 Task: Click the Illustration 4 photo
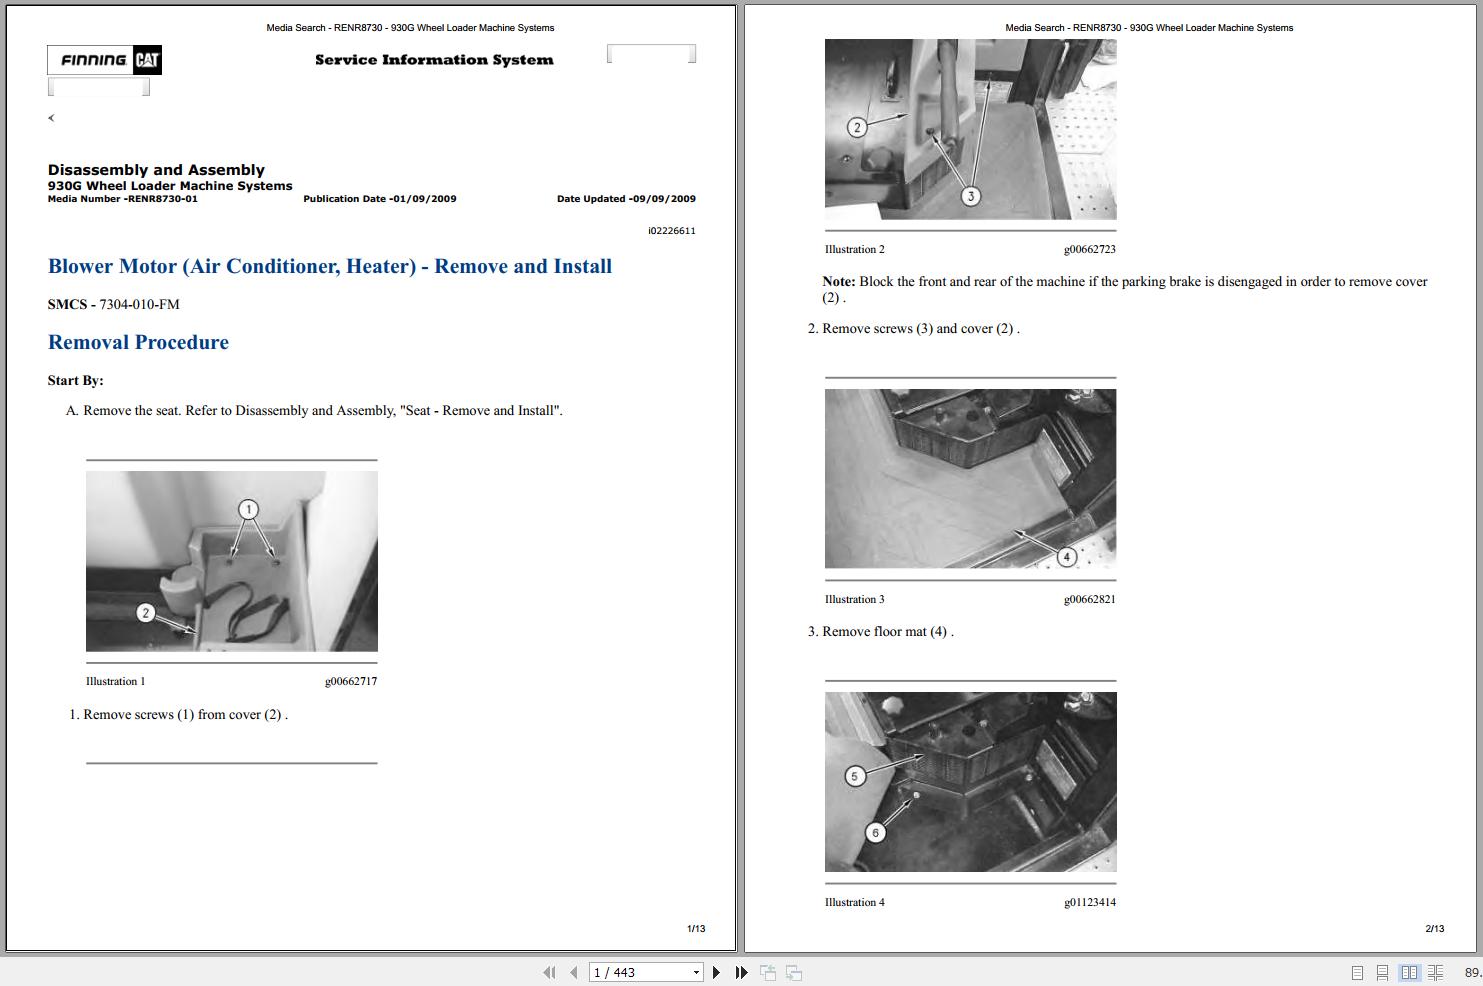click(970, 781)
